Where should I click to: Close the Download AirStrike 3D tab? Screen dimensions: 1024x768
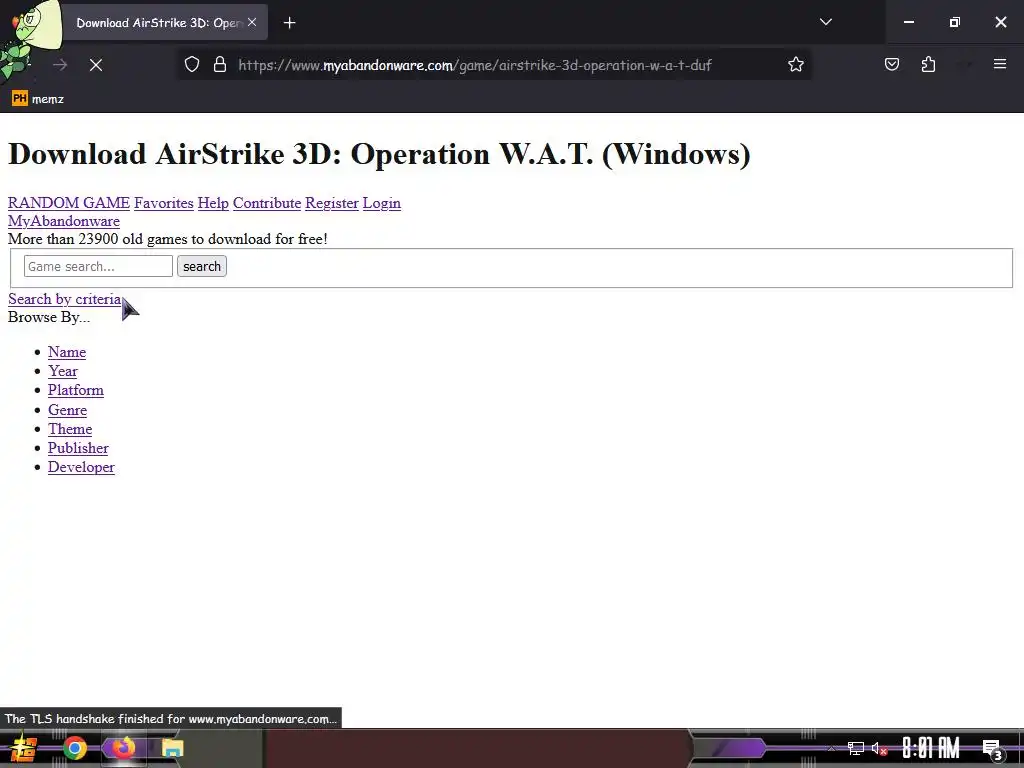coord(252,22)
